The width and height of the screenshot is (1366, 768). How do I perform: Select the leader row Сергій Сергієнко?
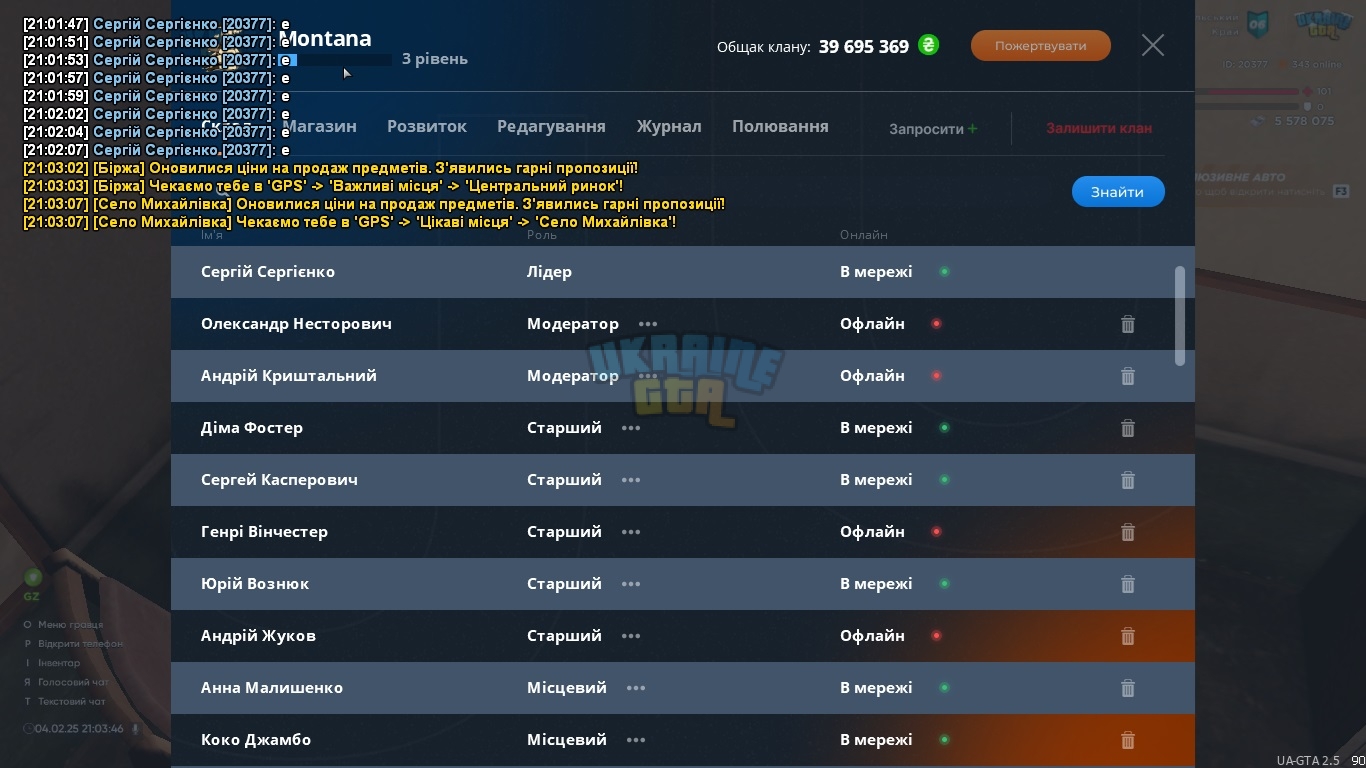pyautogui.click(x=683, y=272)
